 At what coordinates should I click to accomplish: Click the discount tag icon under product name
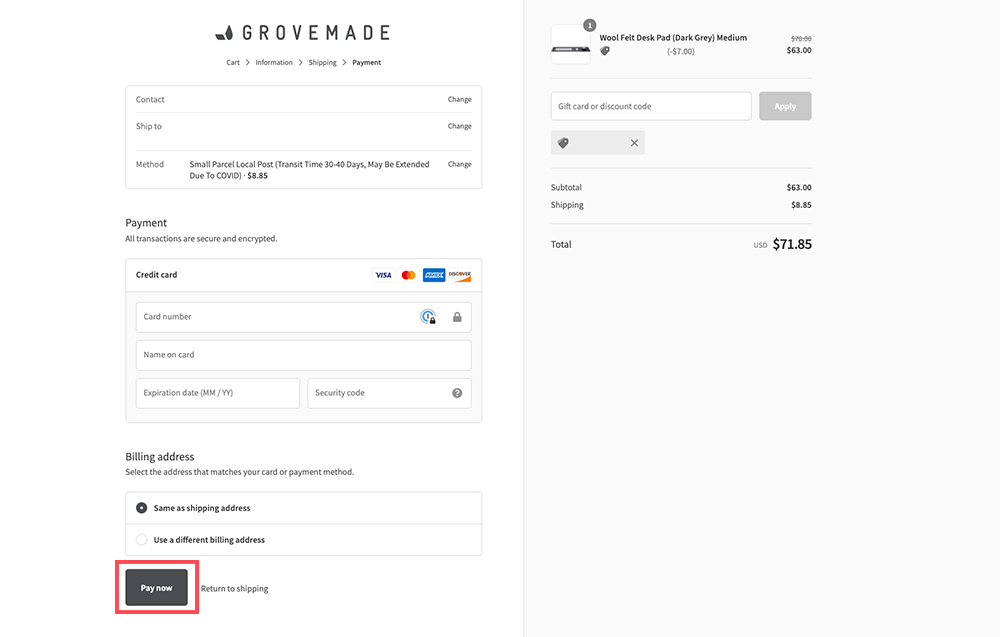(605, 51)
